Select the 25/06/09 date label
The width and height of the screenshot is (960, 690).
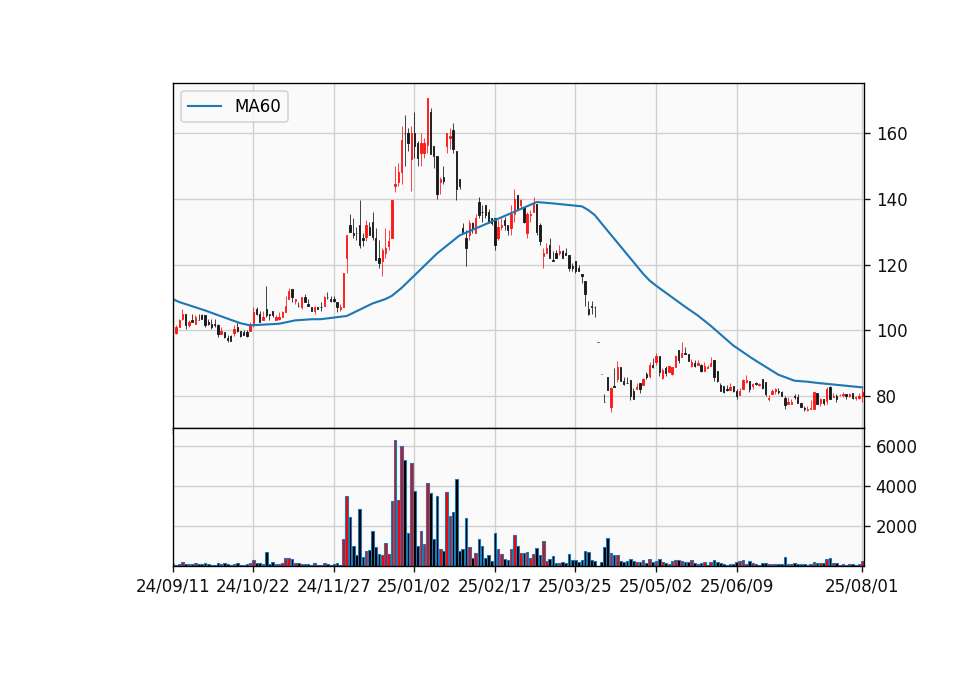point(737,586)
